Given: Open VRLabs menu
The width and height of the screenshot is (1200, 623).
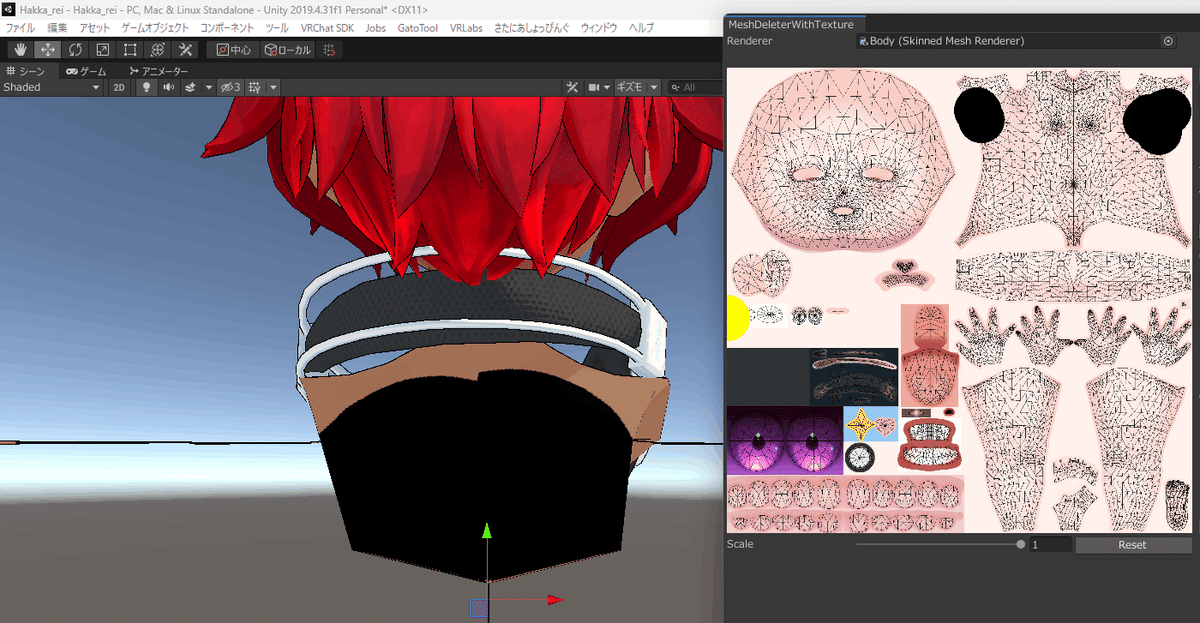Looking at the screenshot, I should [466, 28].
